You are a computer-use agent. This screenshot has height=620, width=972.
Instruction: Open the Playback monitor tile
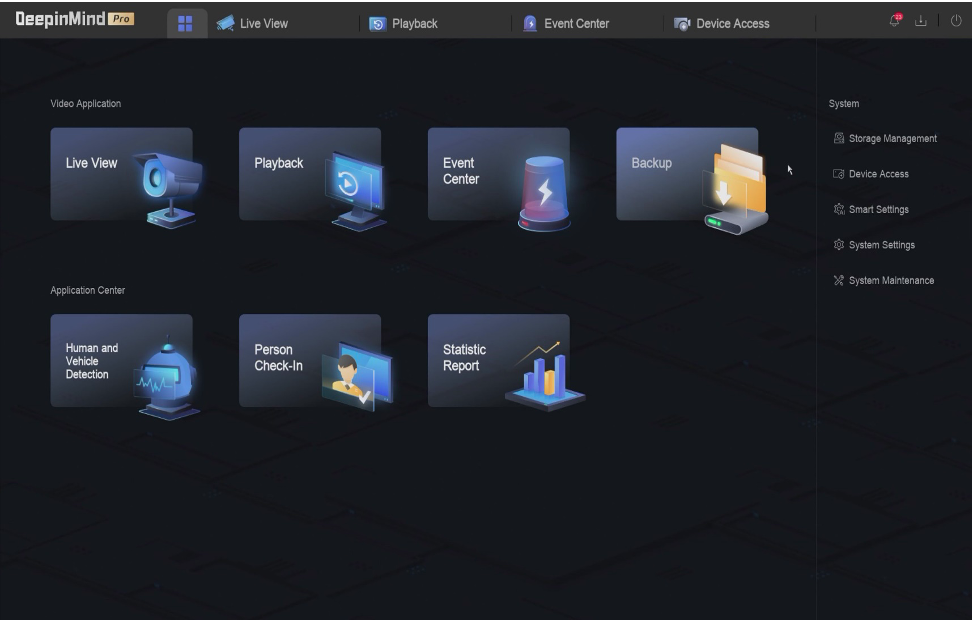pos(310,174)
